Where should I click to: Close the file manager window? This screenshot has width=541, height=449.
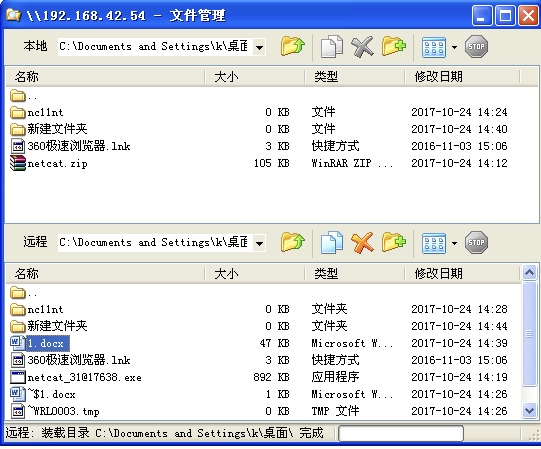click(x=528, y=16)
